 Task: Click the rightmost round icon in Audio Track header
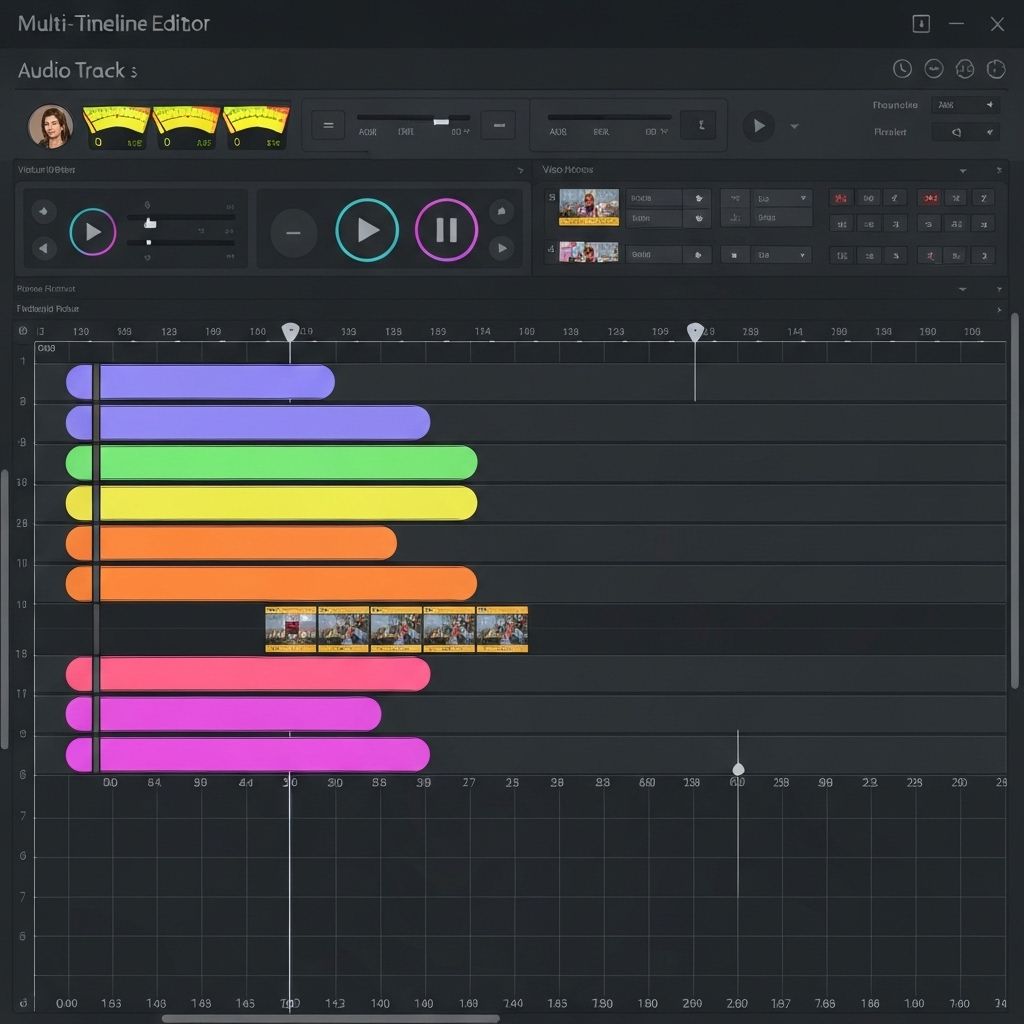[x=995, y=69]
